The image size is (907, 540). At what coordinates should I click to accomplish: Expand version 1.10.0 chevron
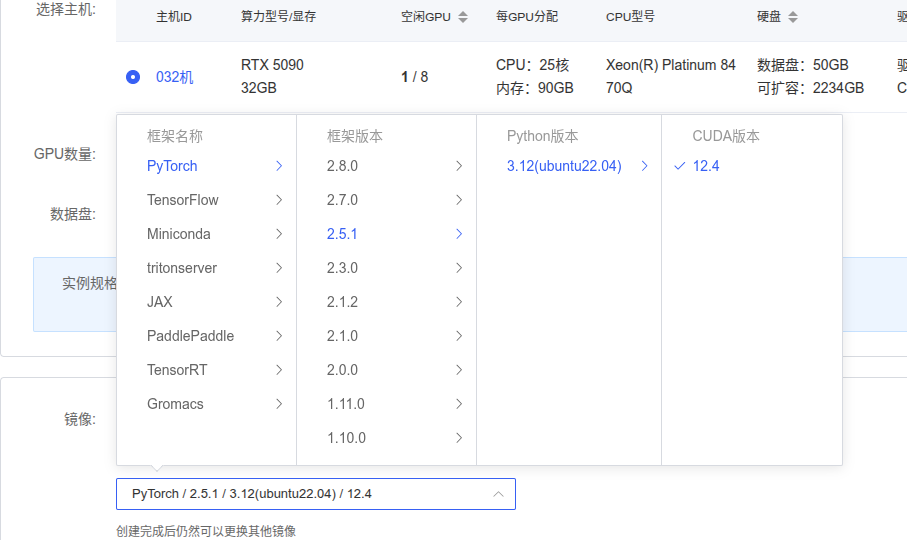(x=459, y=438)
